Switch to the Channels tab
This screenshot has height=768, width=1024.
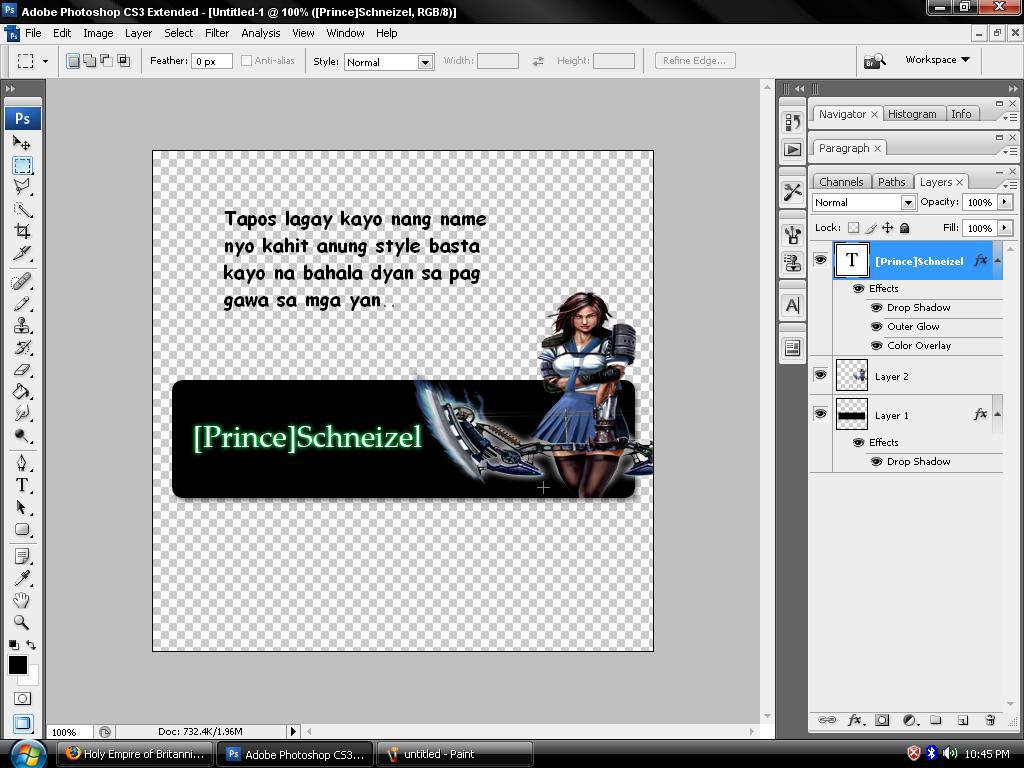(841, 182)
